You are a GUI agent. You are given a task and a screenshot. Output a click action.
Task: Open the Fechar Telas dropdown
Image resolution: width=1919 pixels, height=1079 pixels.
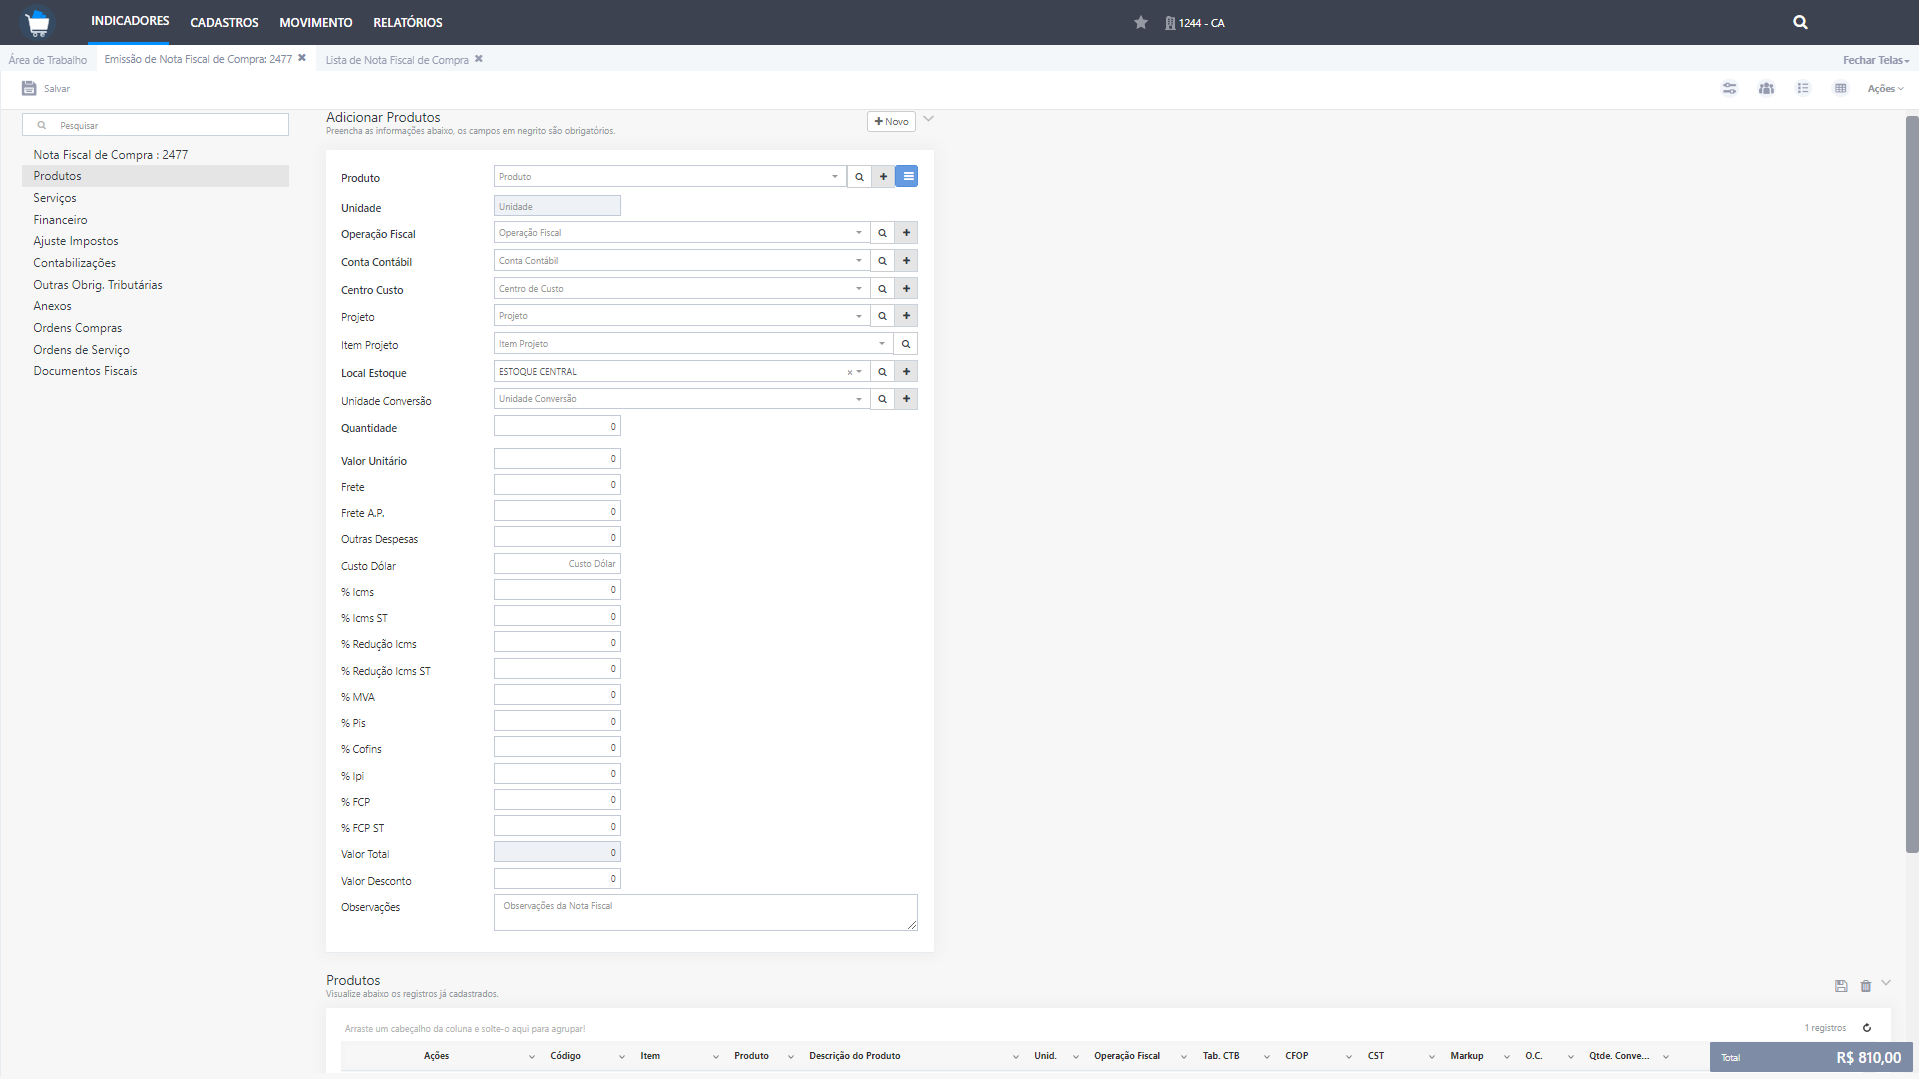[x=1876, y=60]
